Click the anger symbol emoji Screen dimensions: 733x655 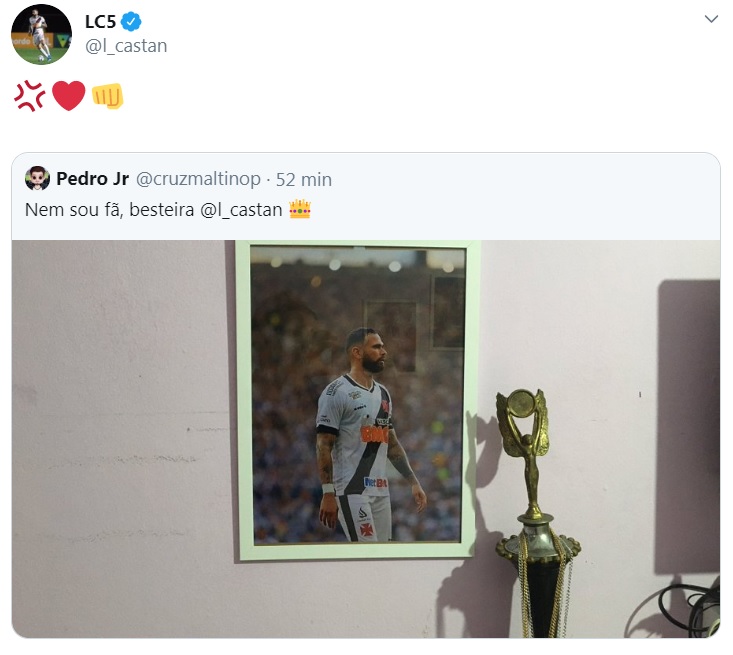(30, 96)
